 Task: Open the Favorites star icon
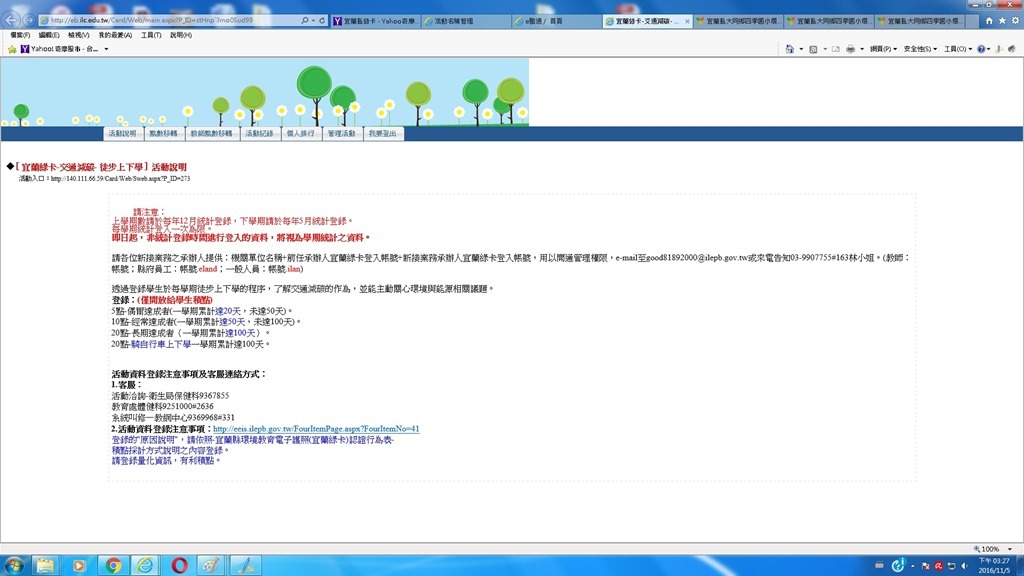pyautogui.click(x=1001, y=20)
